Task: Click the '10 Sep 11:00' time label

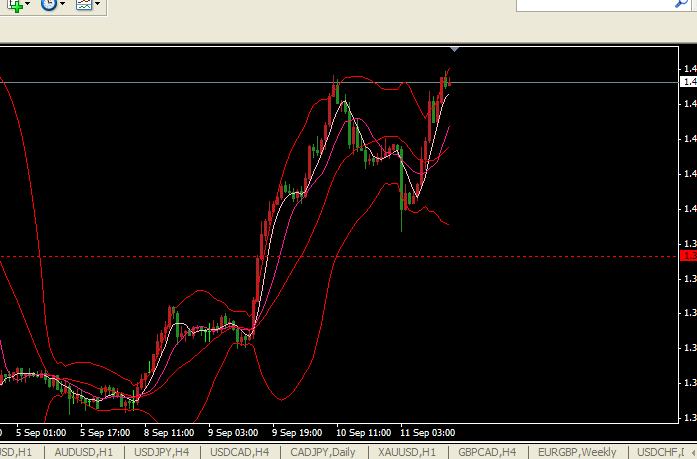Action: click(363, 432)
